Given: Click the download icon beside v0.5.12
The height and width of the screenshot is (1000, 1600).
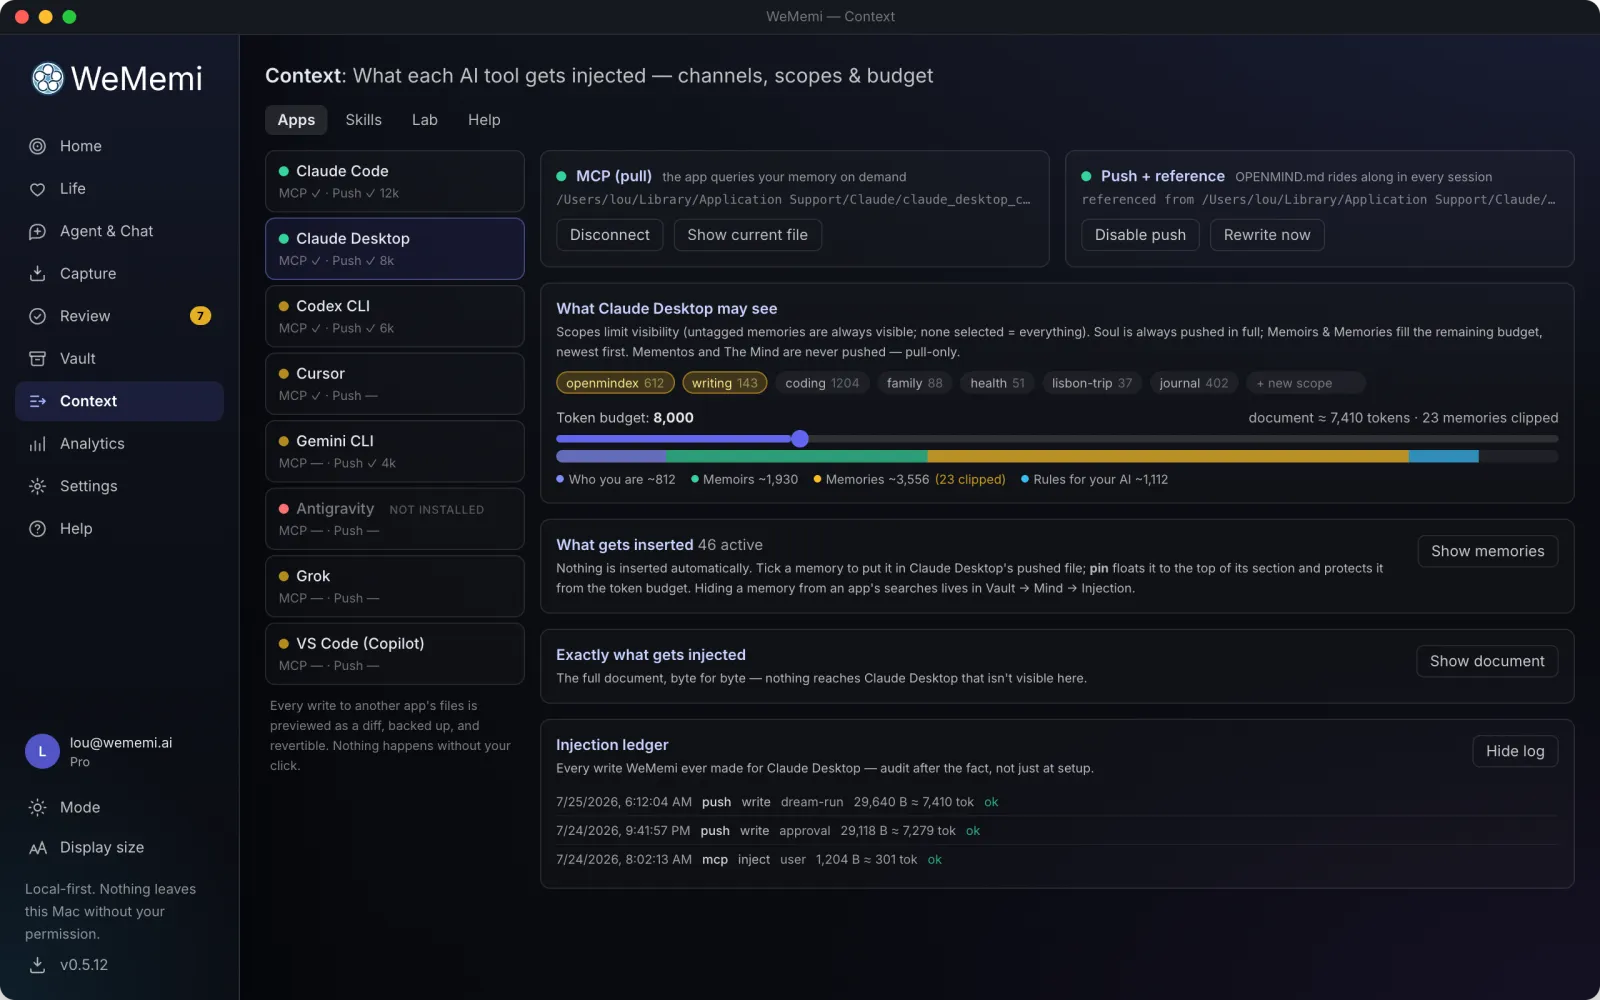Looking at the screenshot, I should [x=38, y=965].
